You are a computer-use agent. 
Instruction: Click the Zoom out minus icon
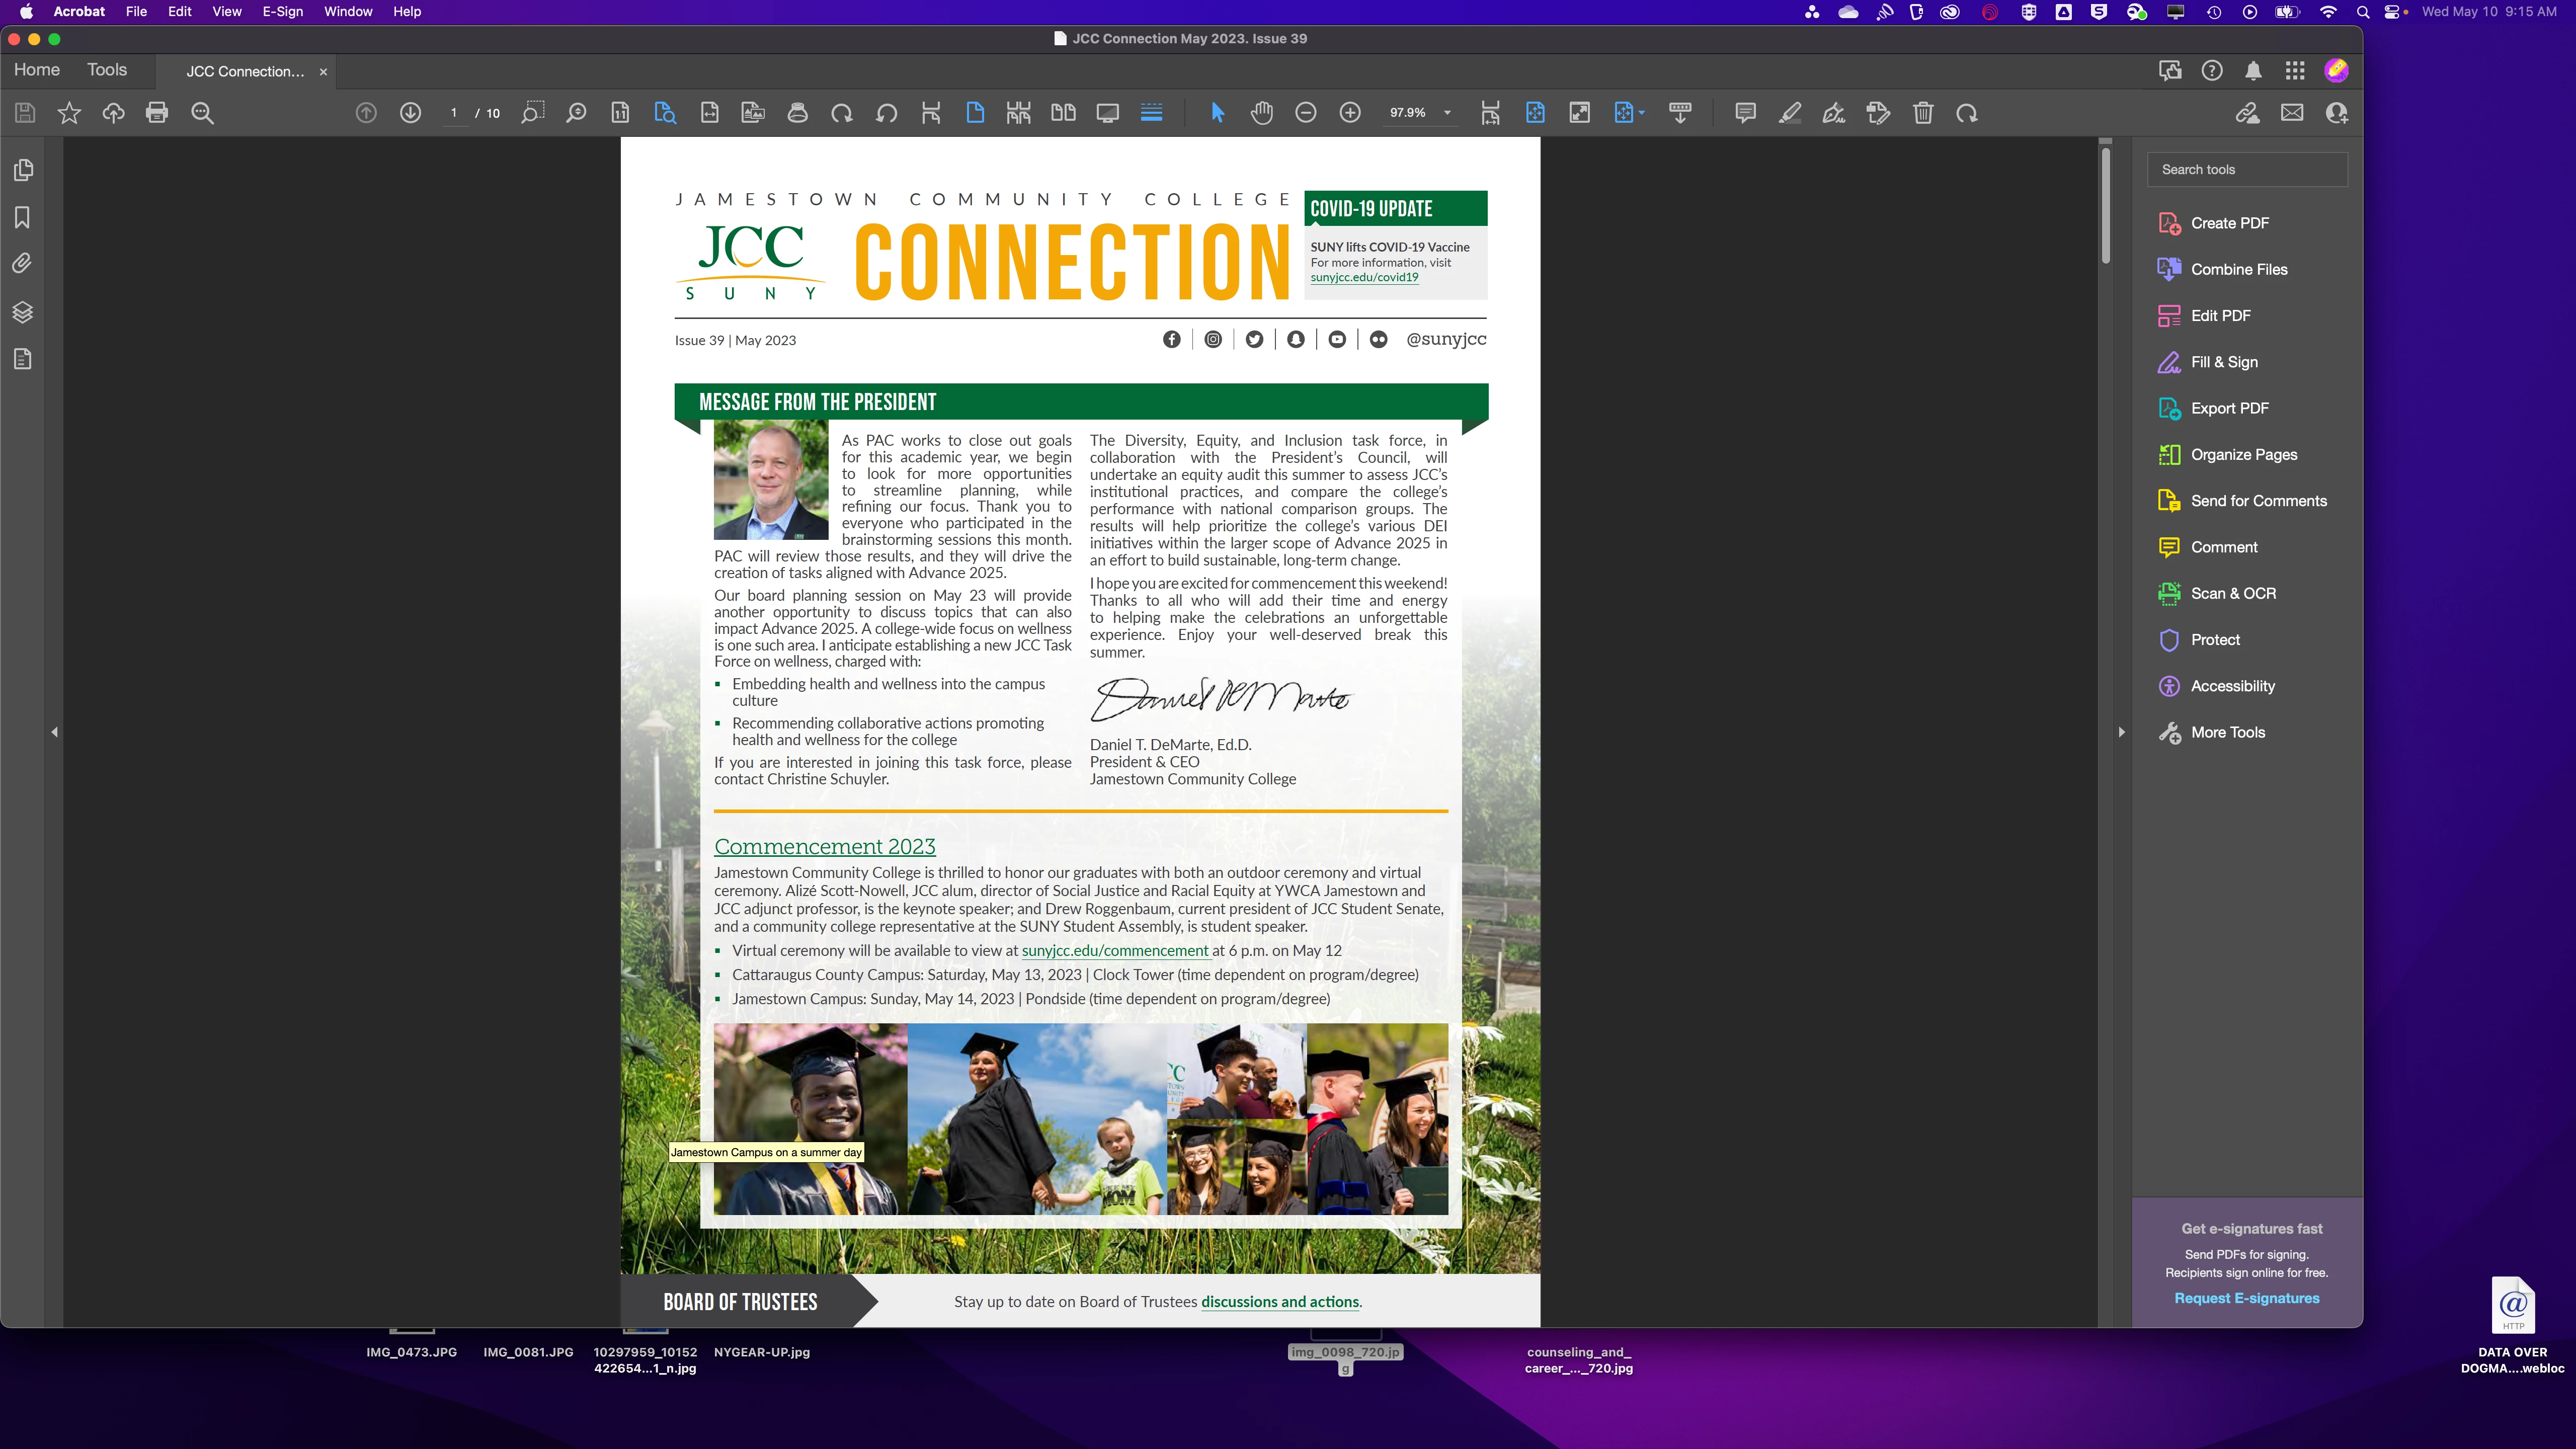[1306, 113]
